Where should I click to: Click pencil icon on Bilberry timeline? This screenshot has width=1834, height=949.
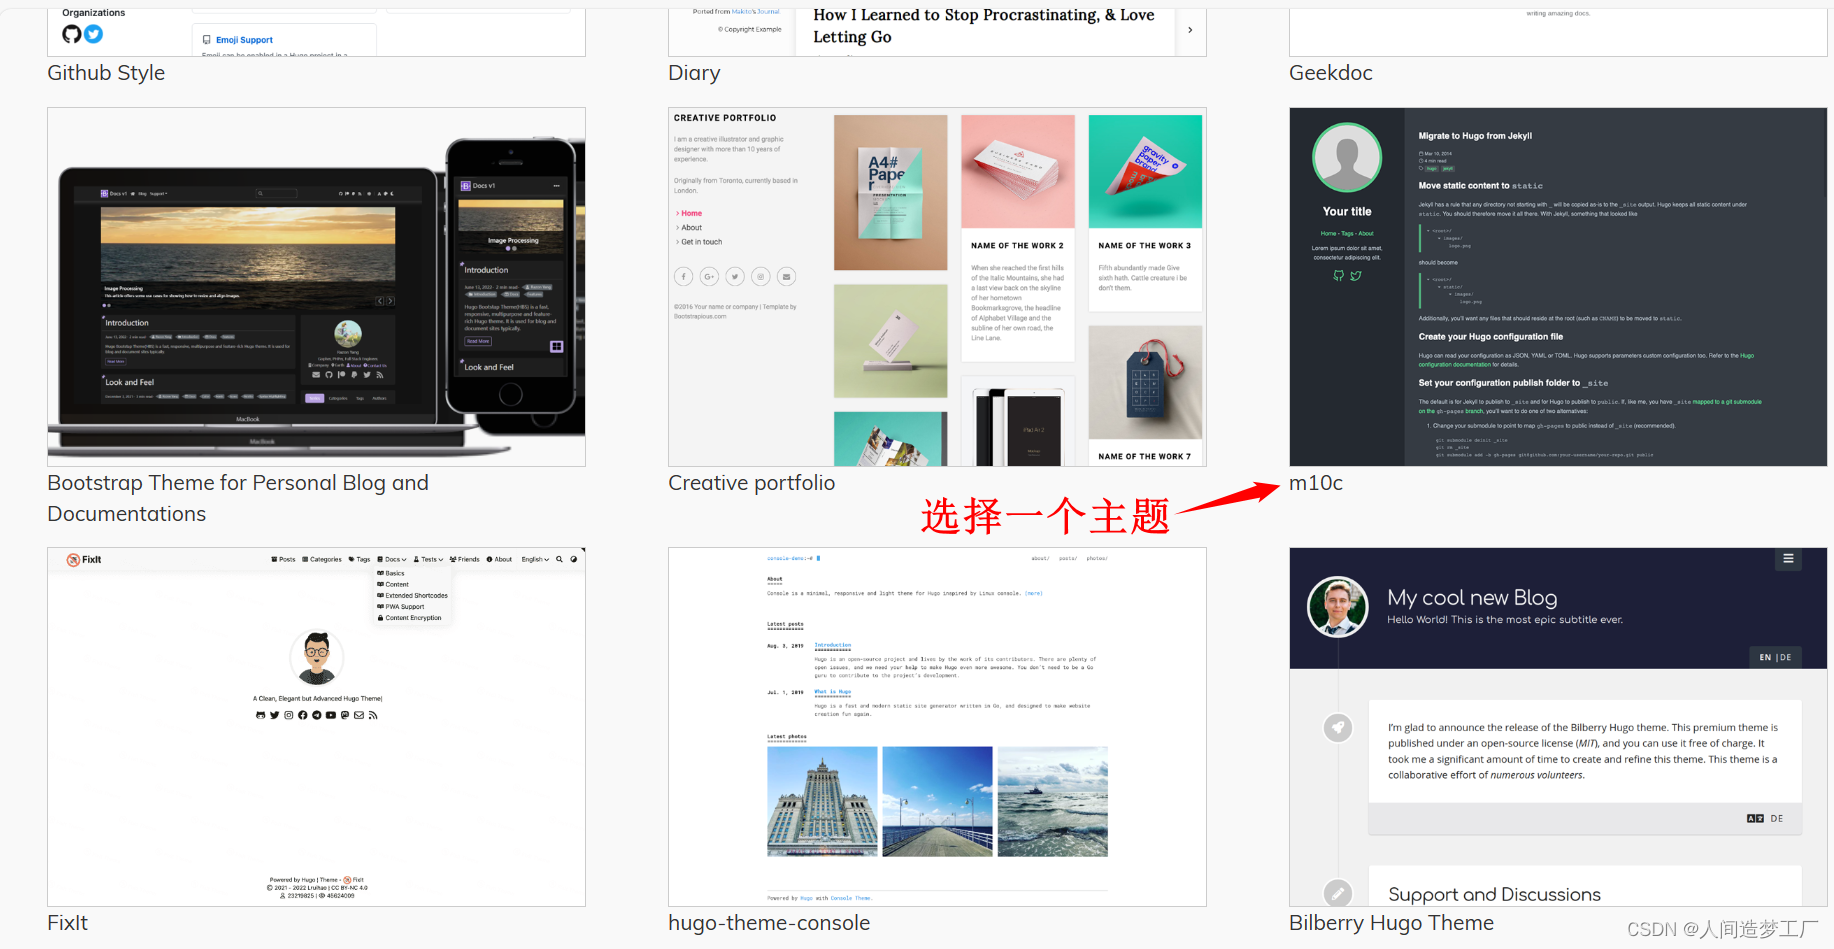[1338, 892]
